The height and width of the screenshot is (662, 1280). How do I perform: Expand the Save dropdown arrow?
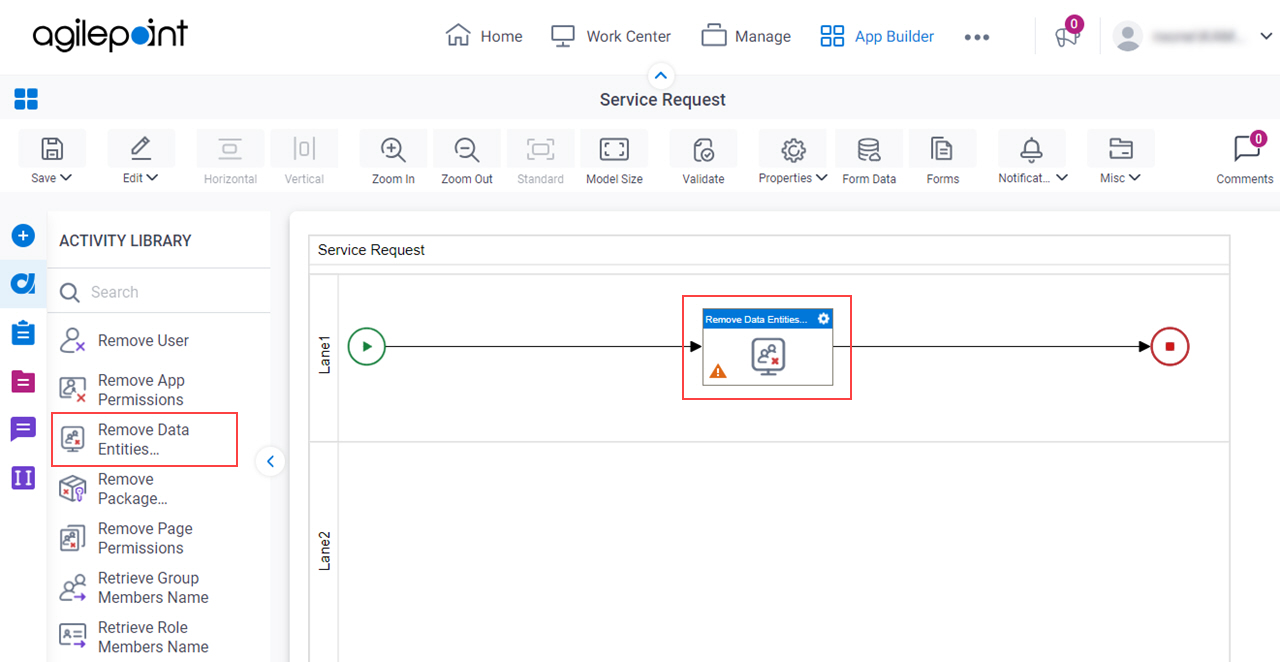point(66,178)
